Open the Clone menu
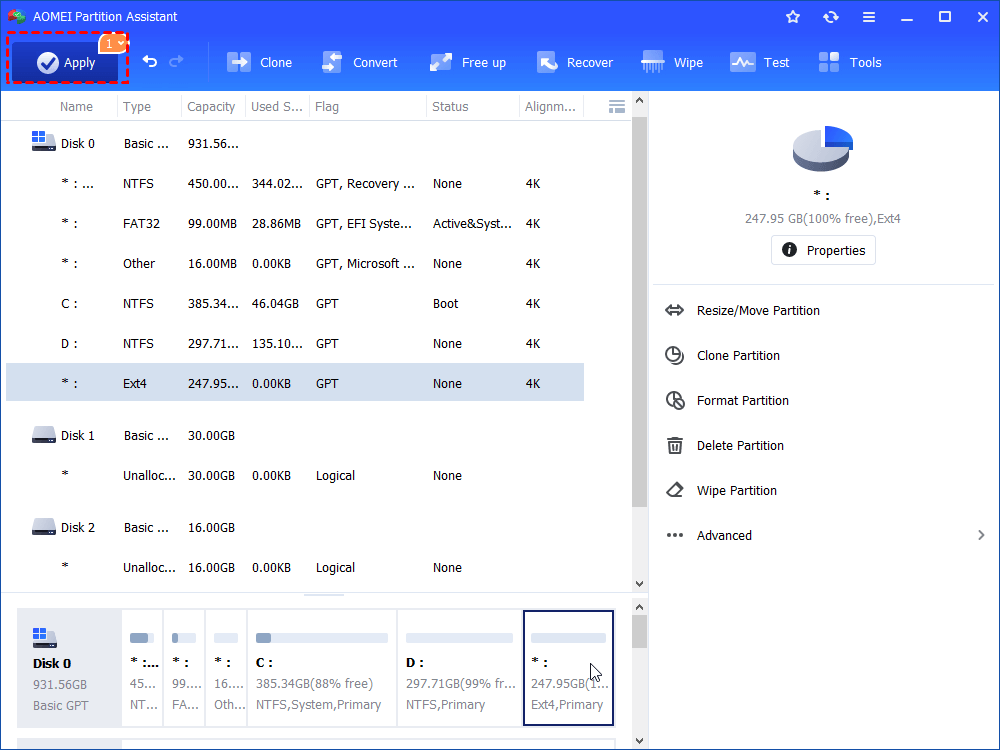Image resolution: width=1000 pixels, height=750 pixels. tap(260, 62)
